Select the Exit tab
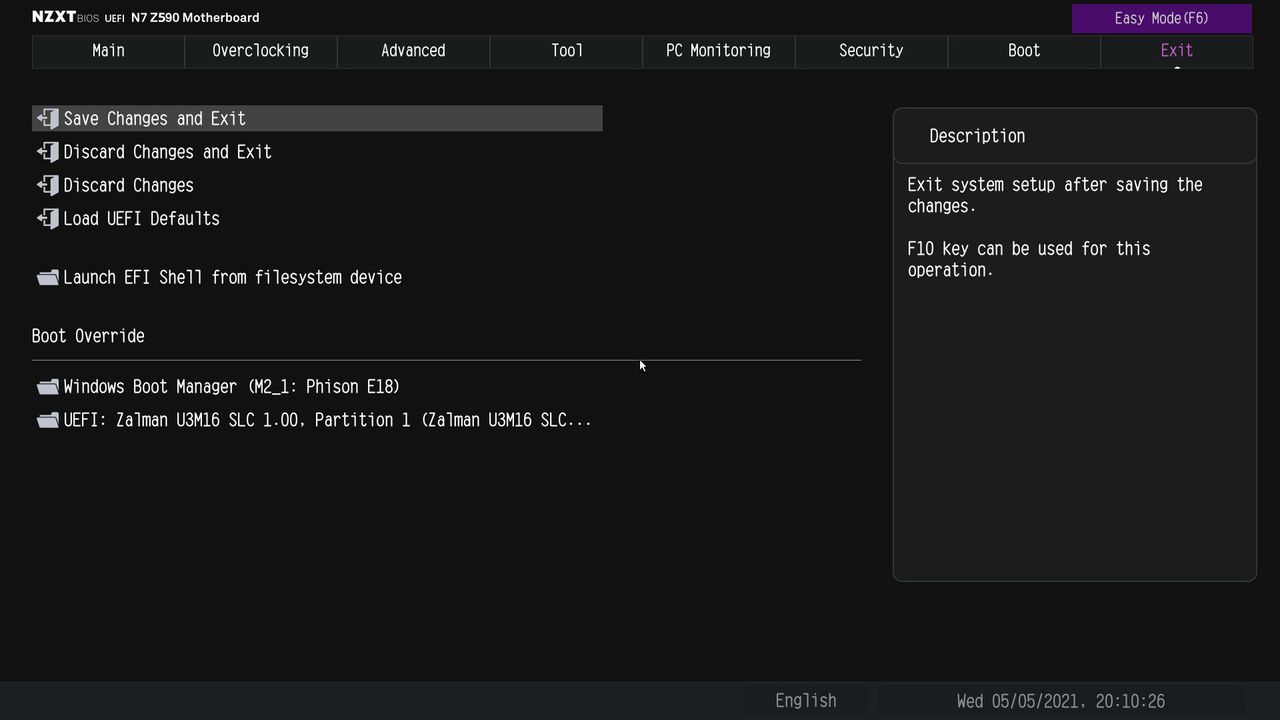 1177,51
